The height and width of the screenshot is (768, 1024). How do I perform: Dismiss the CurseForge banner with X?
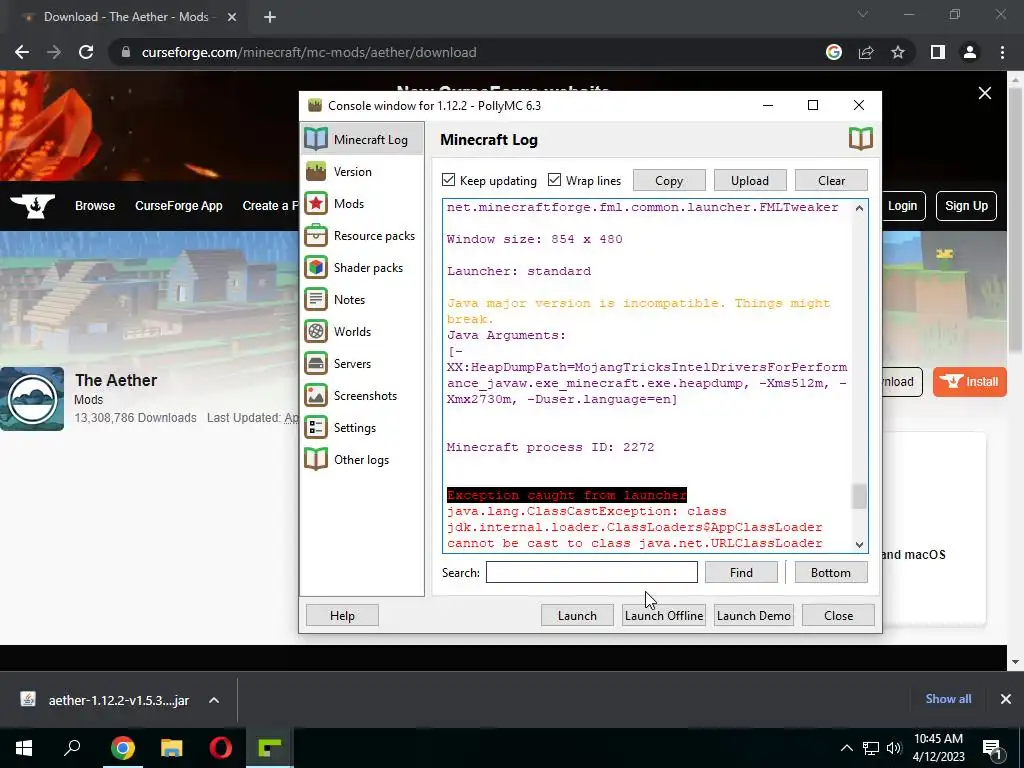click(985, 93)
